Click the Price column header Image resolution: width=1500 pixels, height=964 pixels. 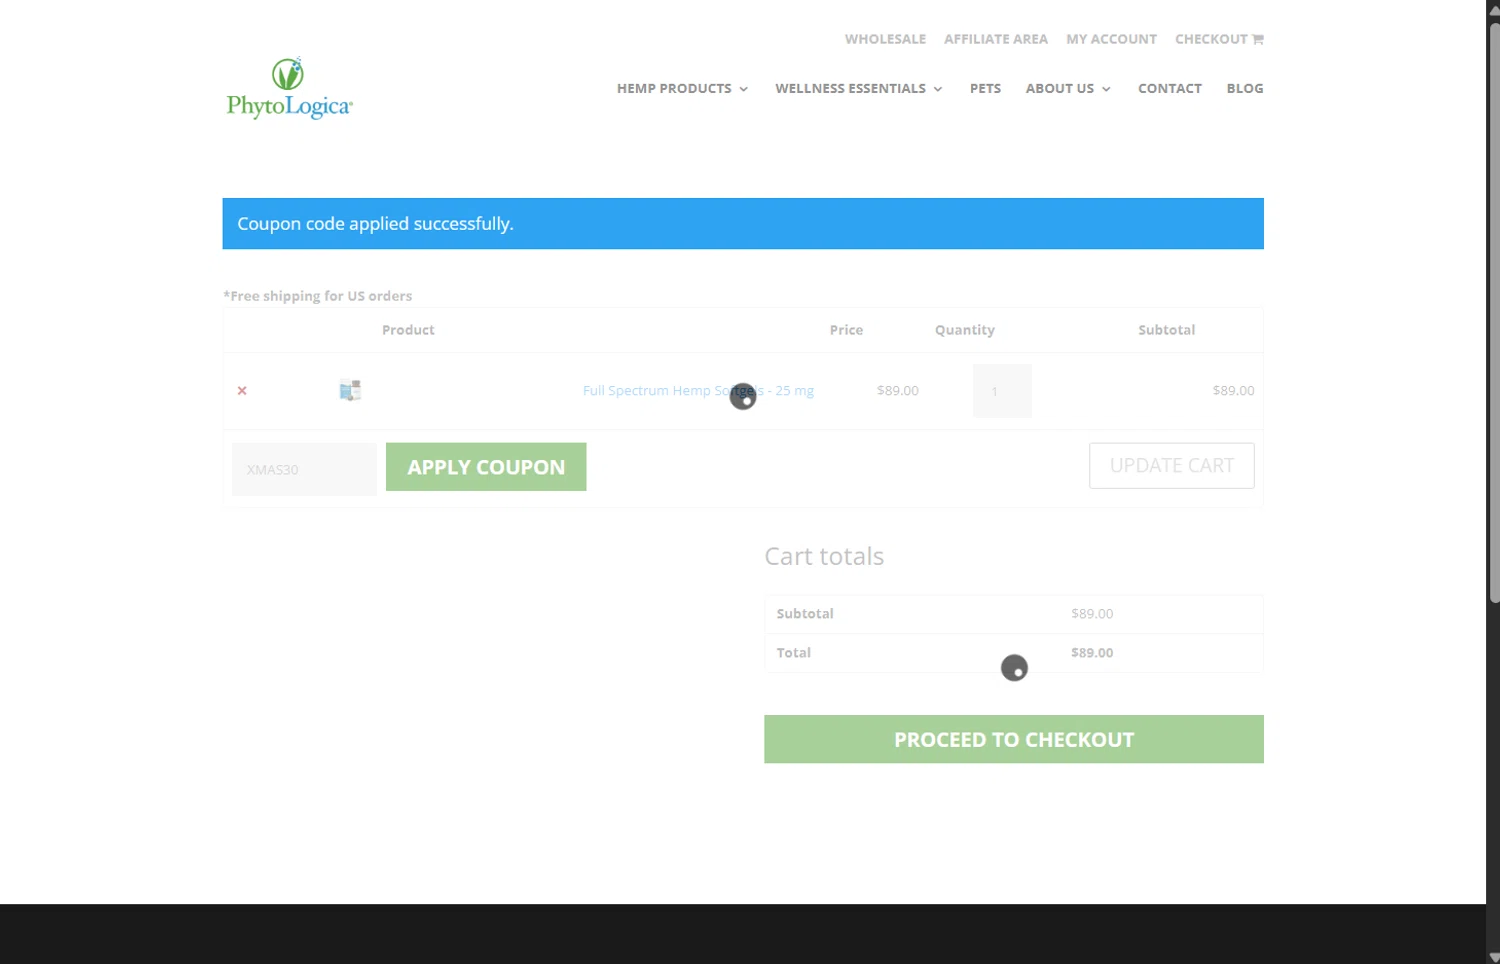point(846,330)
